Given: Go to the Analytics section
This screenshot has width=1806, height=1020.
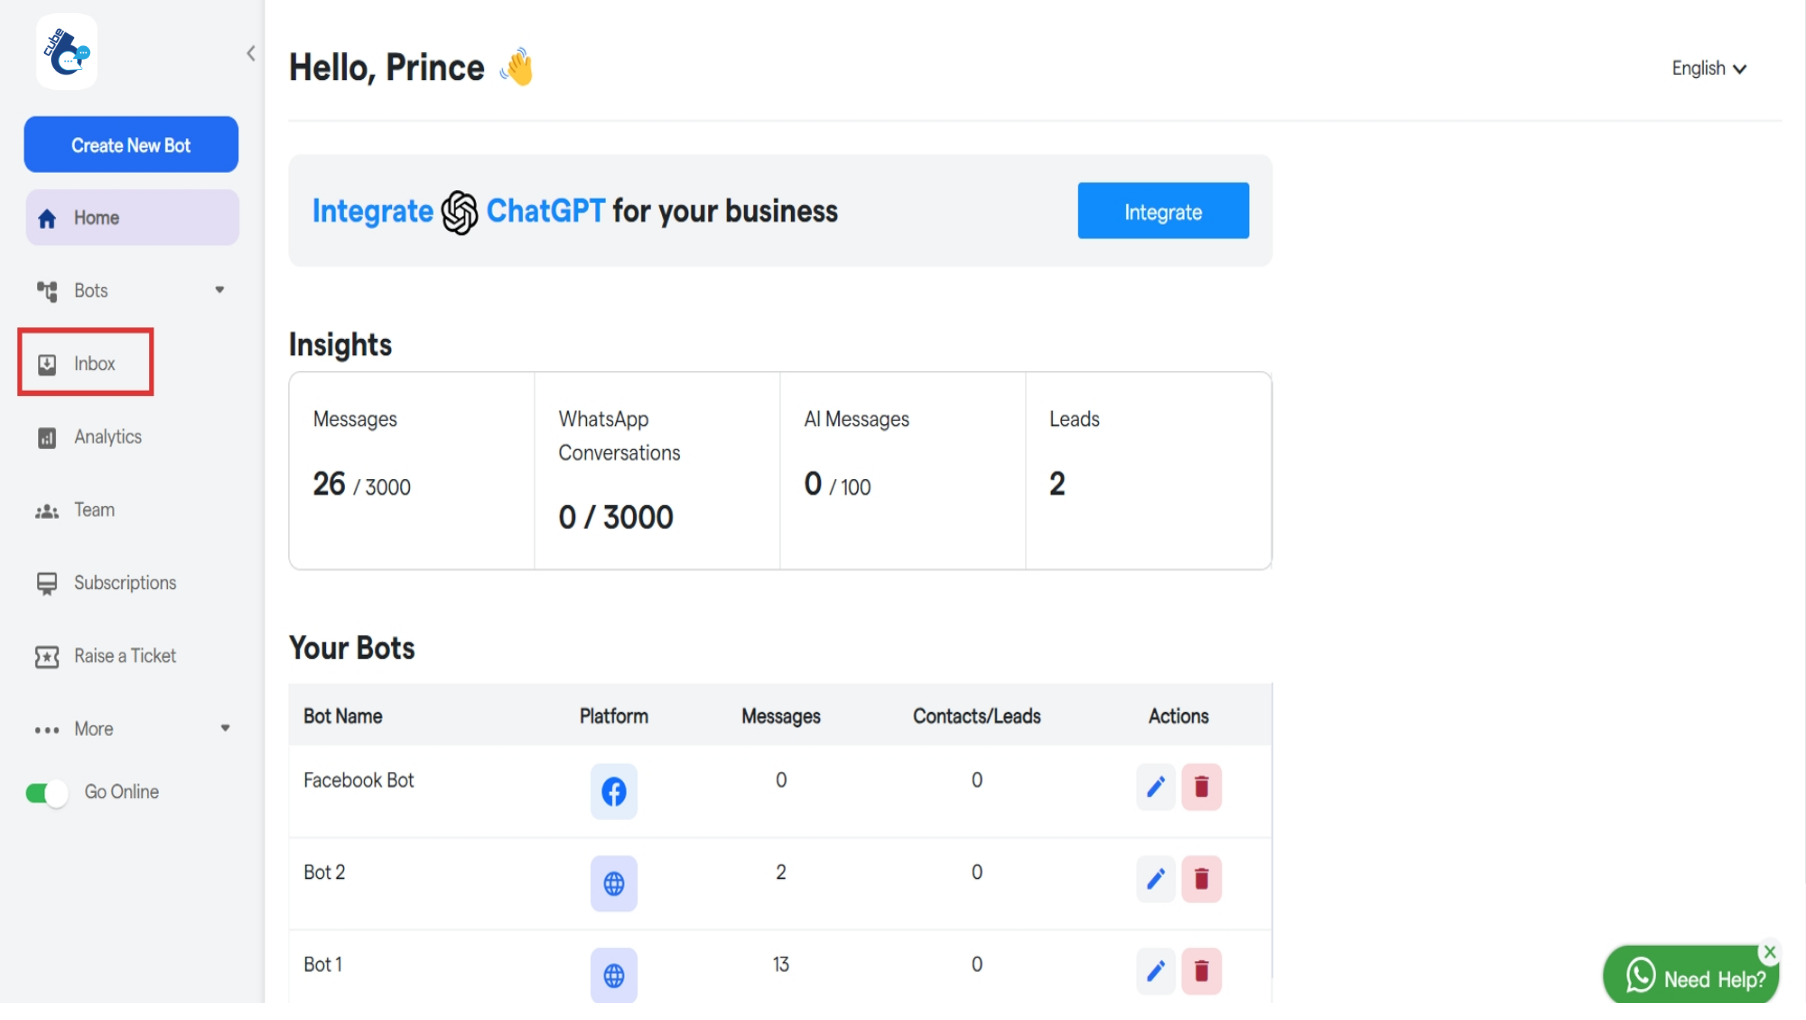Looking at the screenshot, I should pos(107,437).
